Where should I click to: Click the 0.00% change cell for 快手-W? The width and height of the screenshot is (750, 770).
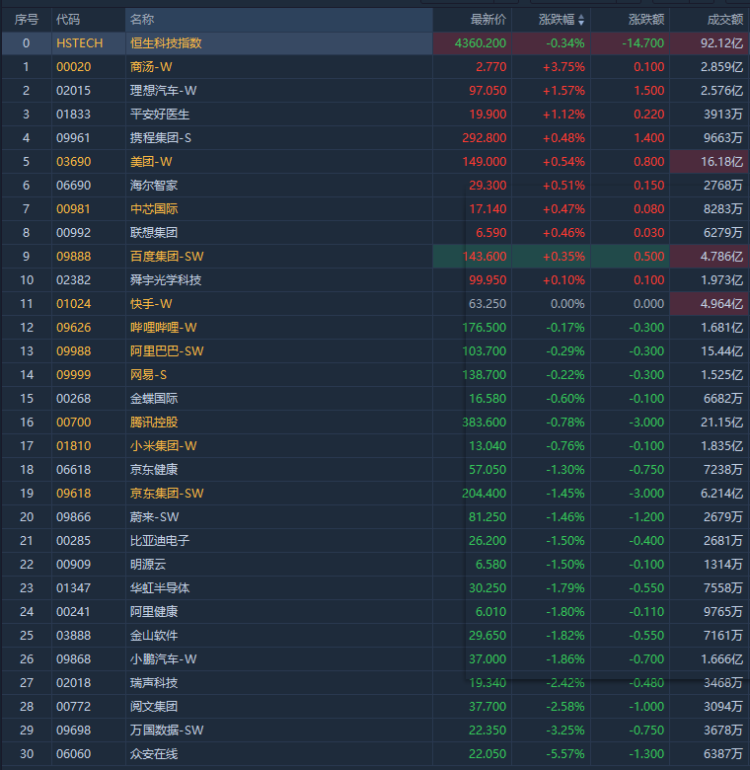567,303
